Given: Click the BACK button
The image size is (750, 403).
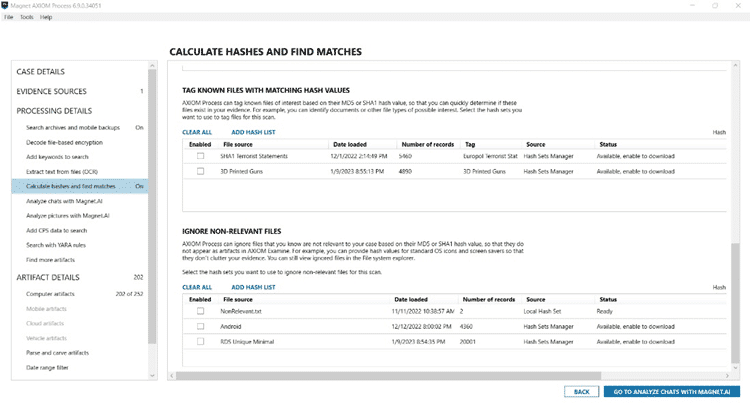Looking at the screenshot, I should click(x=582, y=392).
